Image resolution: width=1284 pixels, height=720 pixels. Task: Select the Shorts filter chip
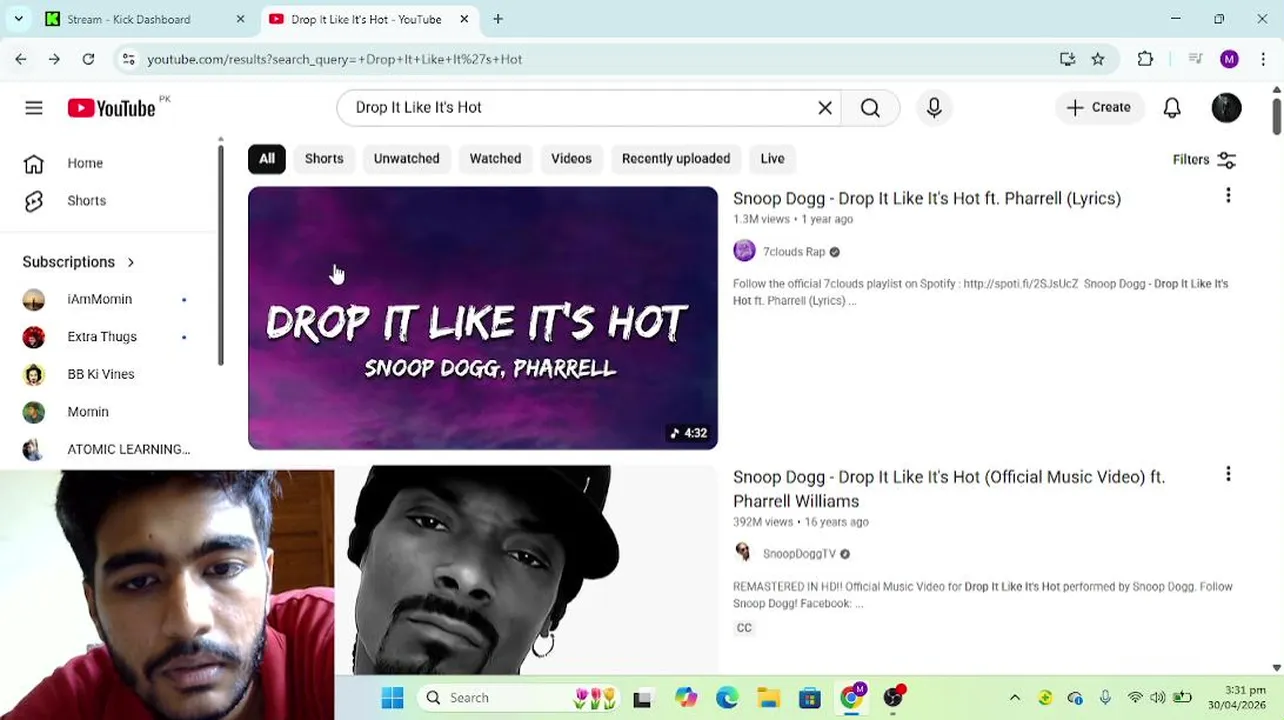324,159
